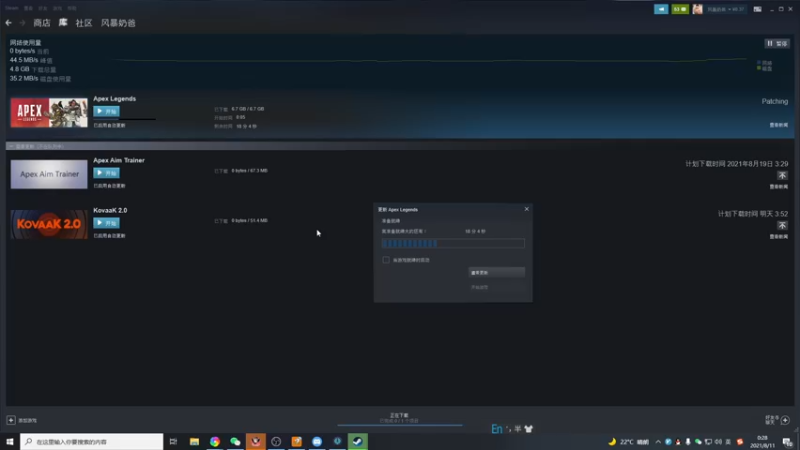This screenshot has height=450, width=800.
Task: Tick the checkbox in the update dialog
Action: pos(386,260)
